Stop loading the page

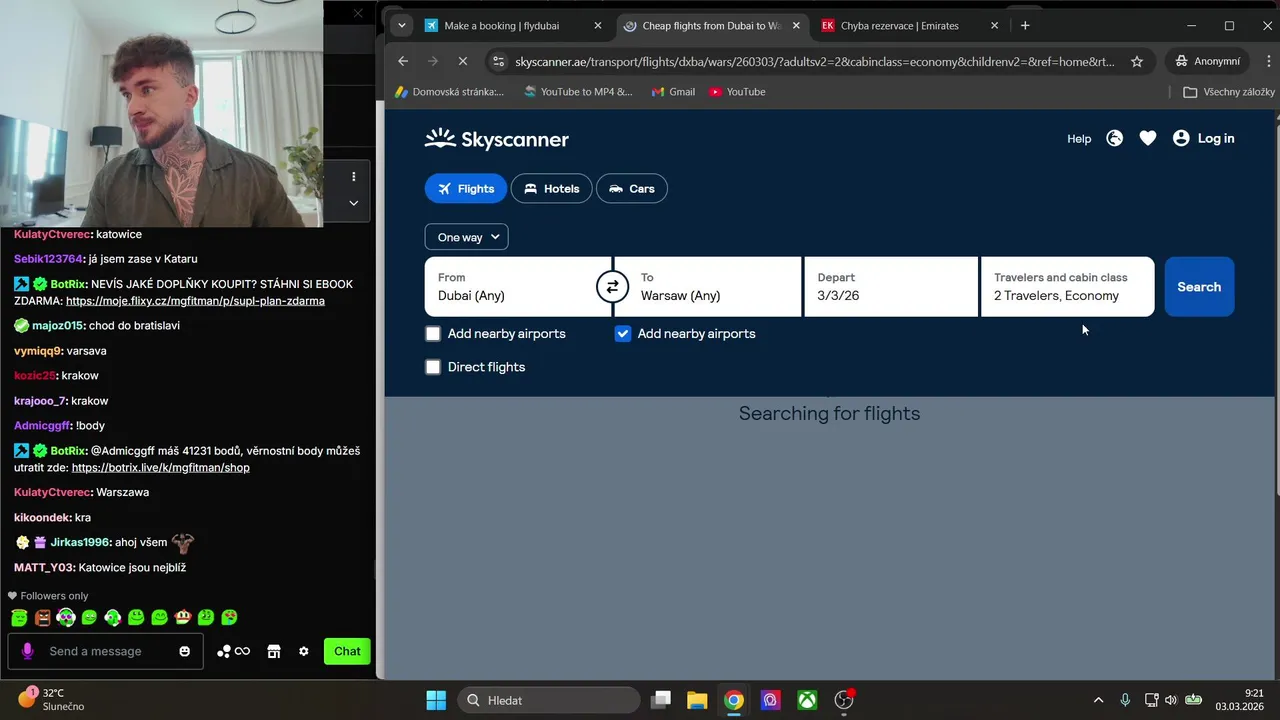462,61
